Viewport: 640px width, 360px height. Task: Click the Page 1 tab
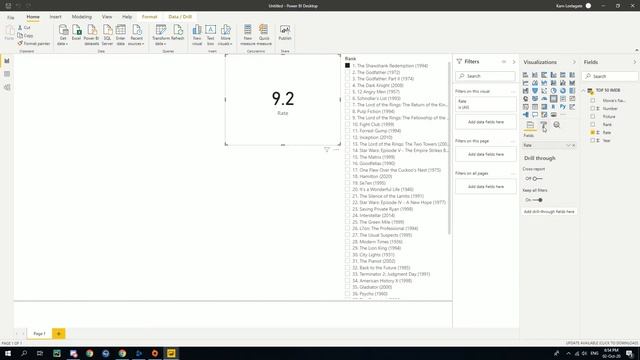[x=39, y=333]
